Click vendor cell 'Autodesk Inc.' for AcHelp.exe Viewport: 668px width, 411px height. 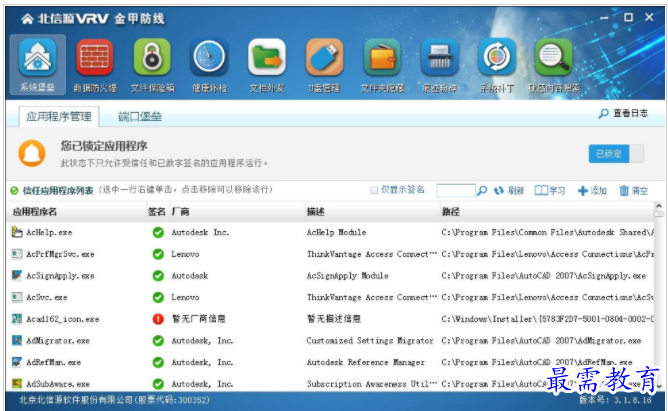click(200, 232)
